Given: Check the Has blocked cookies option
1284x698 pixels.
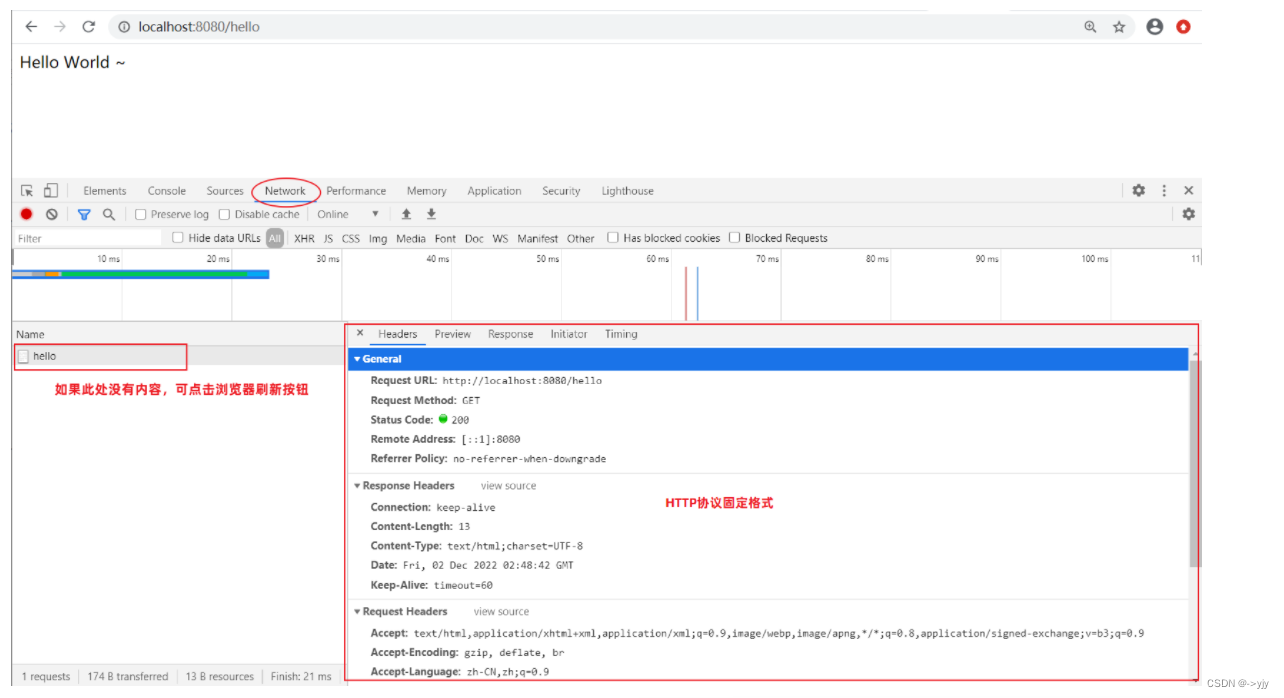Looking at the screenshot, I should click(x=613, y=238).
